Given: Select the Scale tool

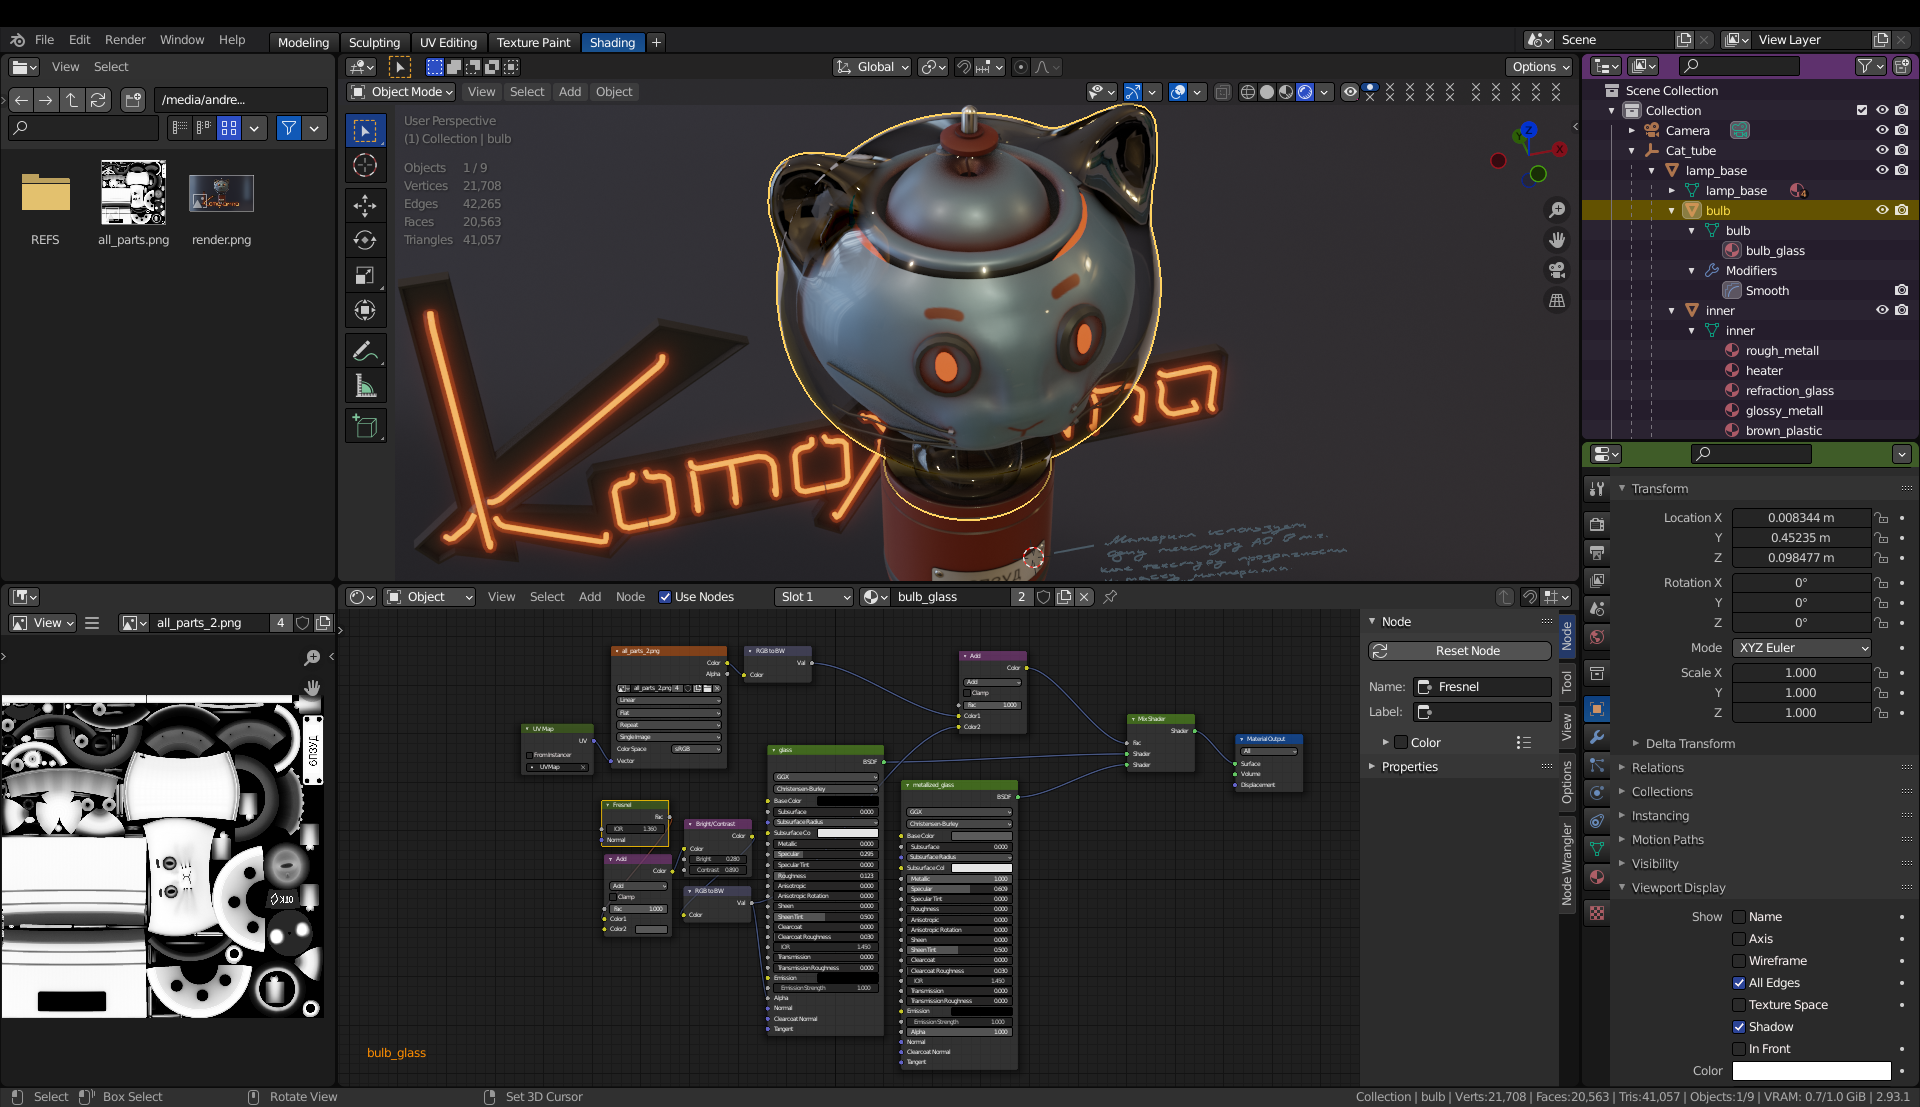Looking at the screenshot, I should point(365,275).
